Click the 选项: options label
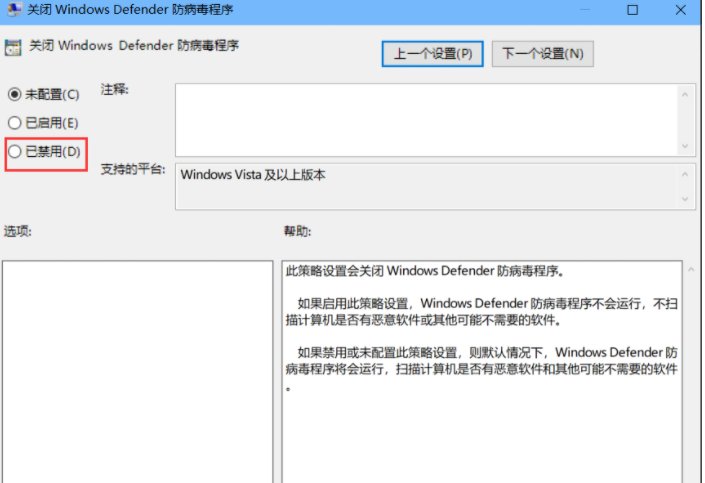 18,231
